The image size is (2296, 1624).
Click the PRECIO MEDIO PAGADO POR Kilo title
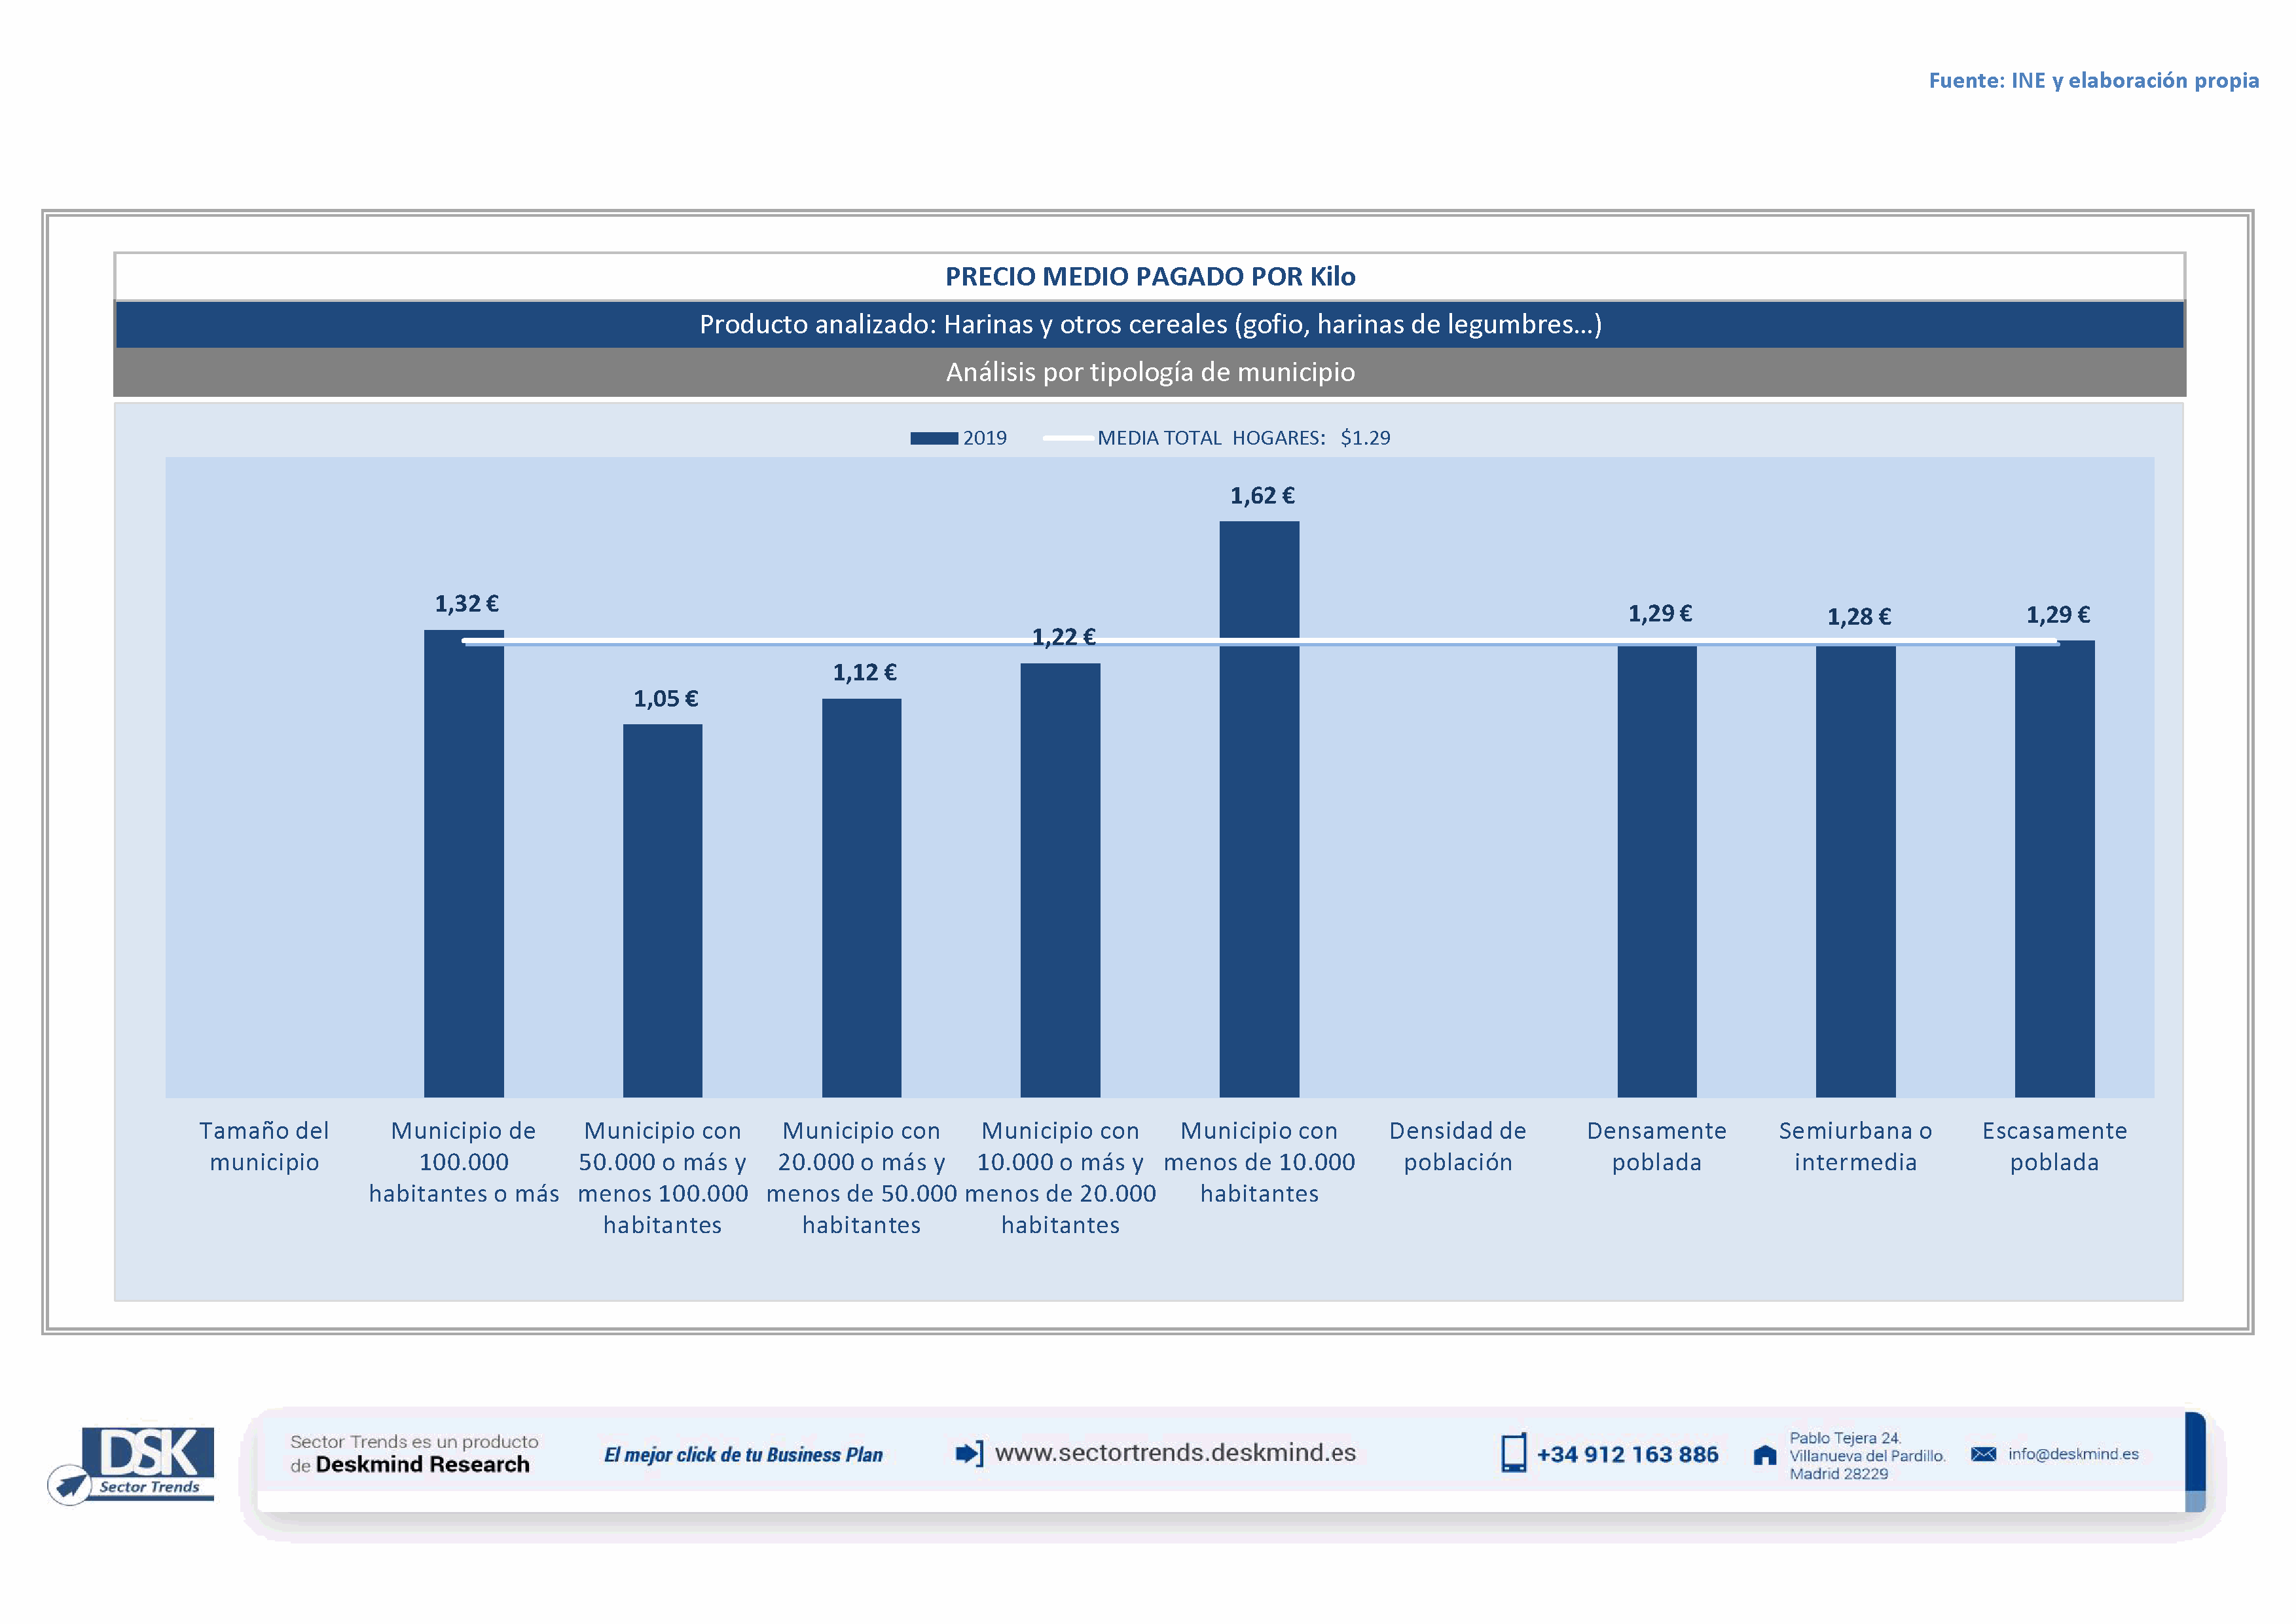(x=1150, y=277)
